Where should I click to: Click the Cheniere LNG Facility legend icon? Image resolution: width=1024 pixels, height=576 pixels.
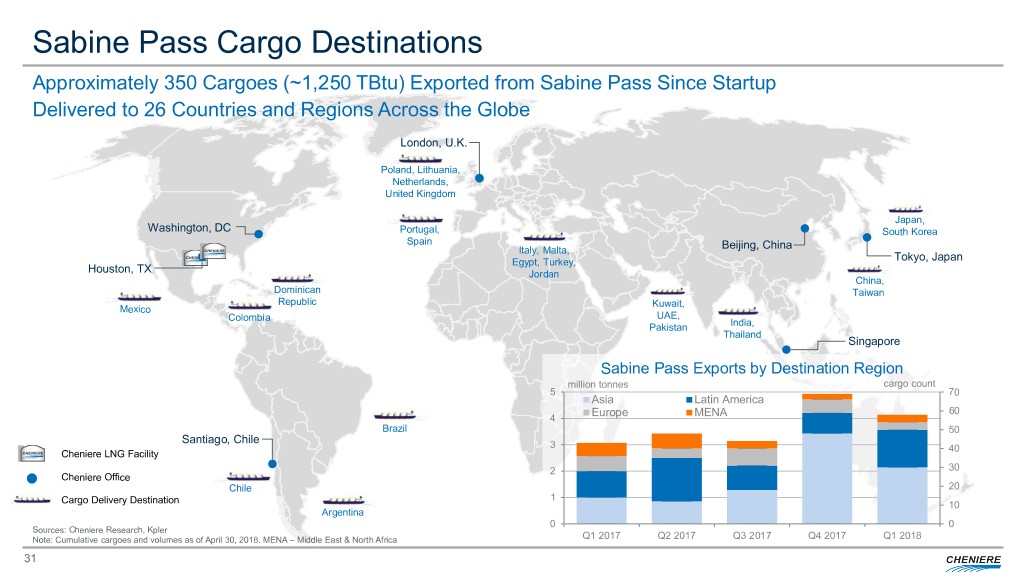(33, 454)
